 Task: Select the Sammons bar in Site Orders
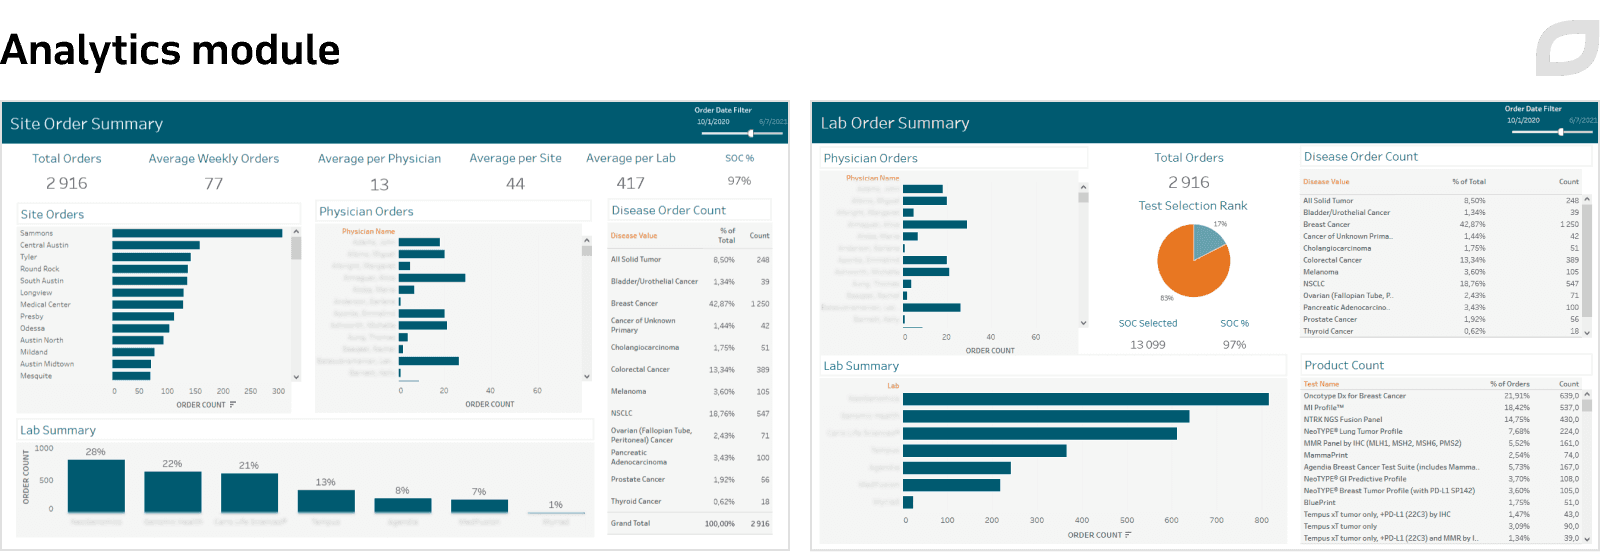point(197,233)
